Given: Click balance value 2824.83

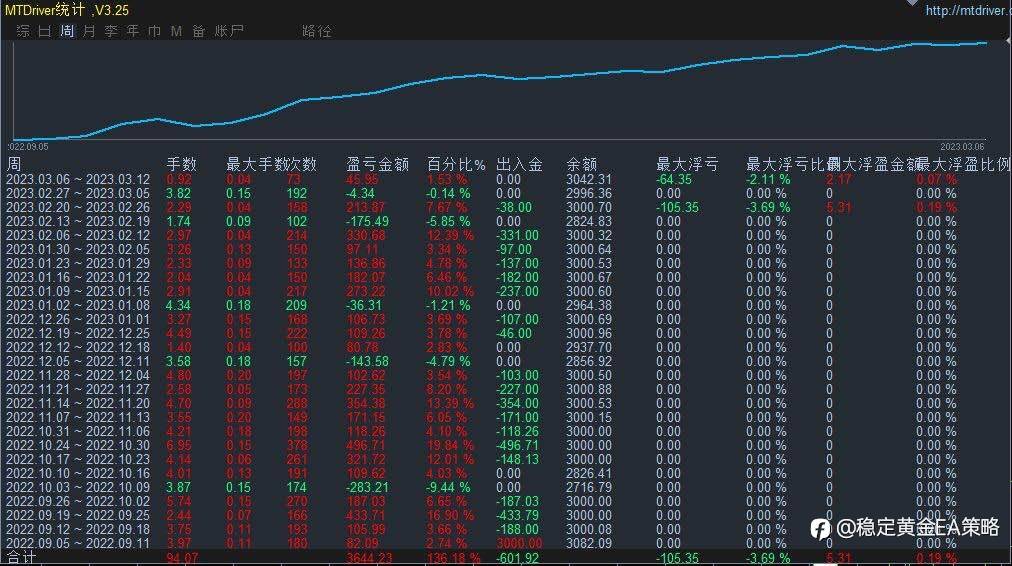Looking at the screenshot, I should point(589,221).
